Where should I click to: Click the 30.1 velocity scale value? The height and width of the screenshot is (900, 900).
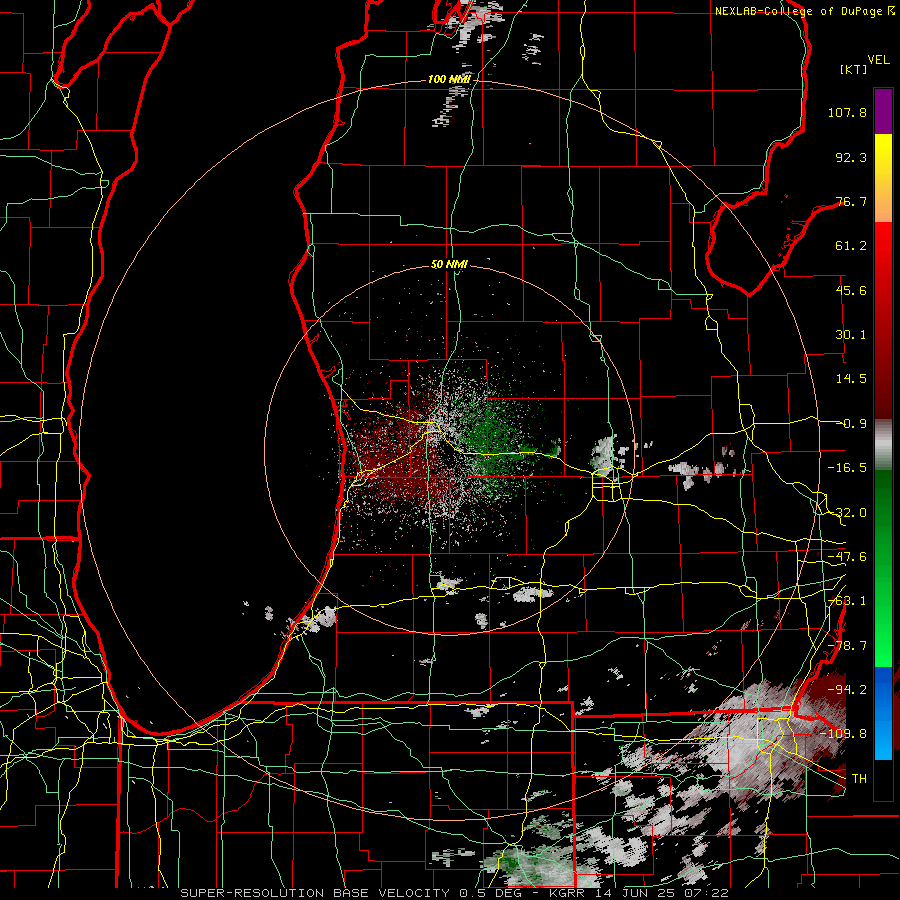coord(851,335)
